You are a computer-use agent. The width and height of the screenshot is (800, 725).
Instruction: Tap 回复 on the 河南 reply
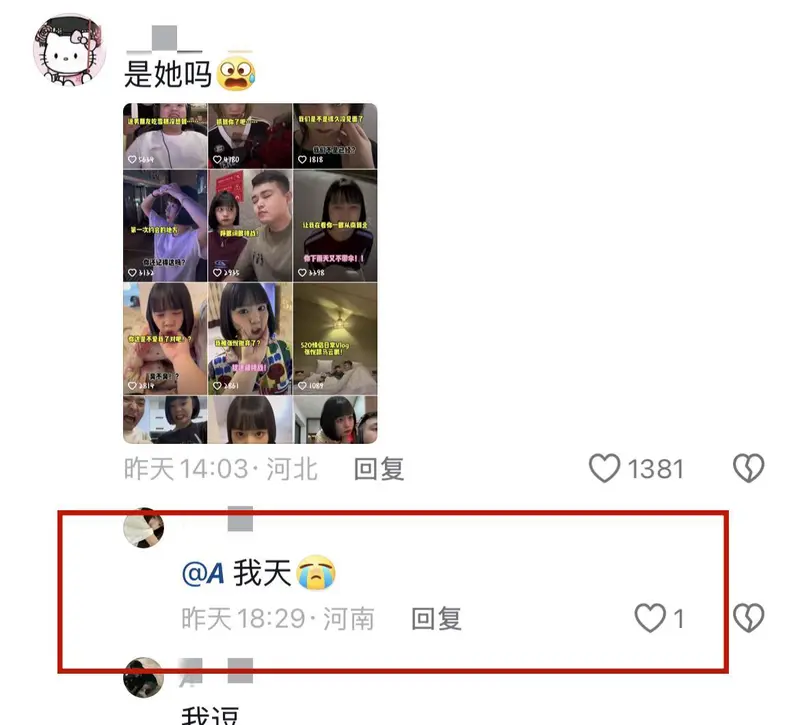point(436,618)
